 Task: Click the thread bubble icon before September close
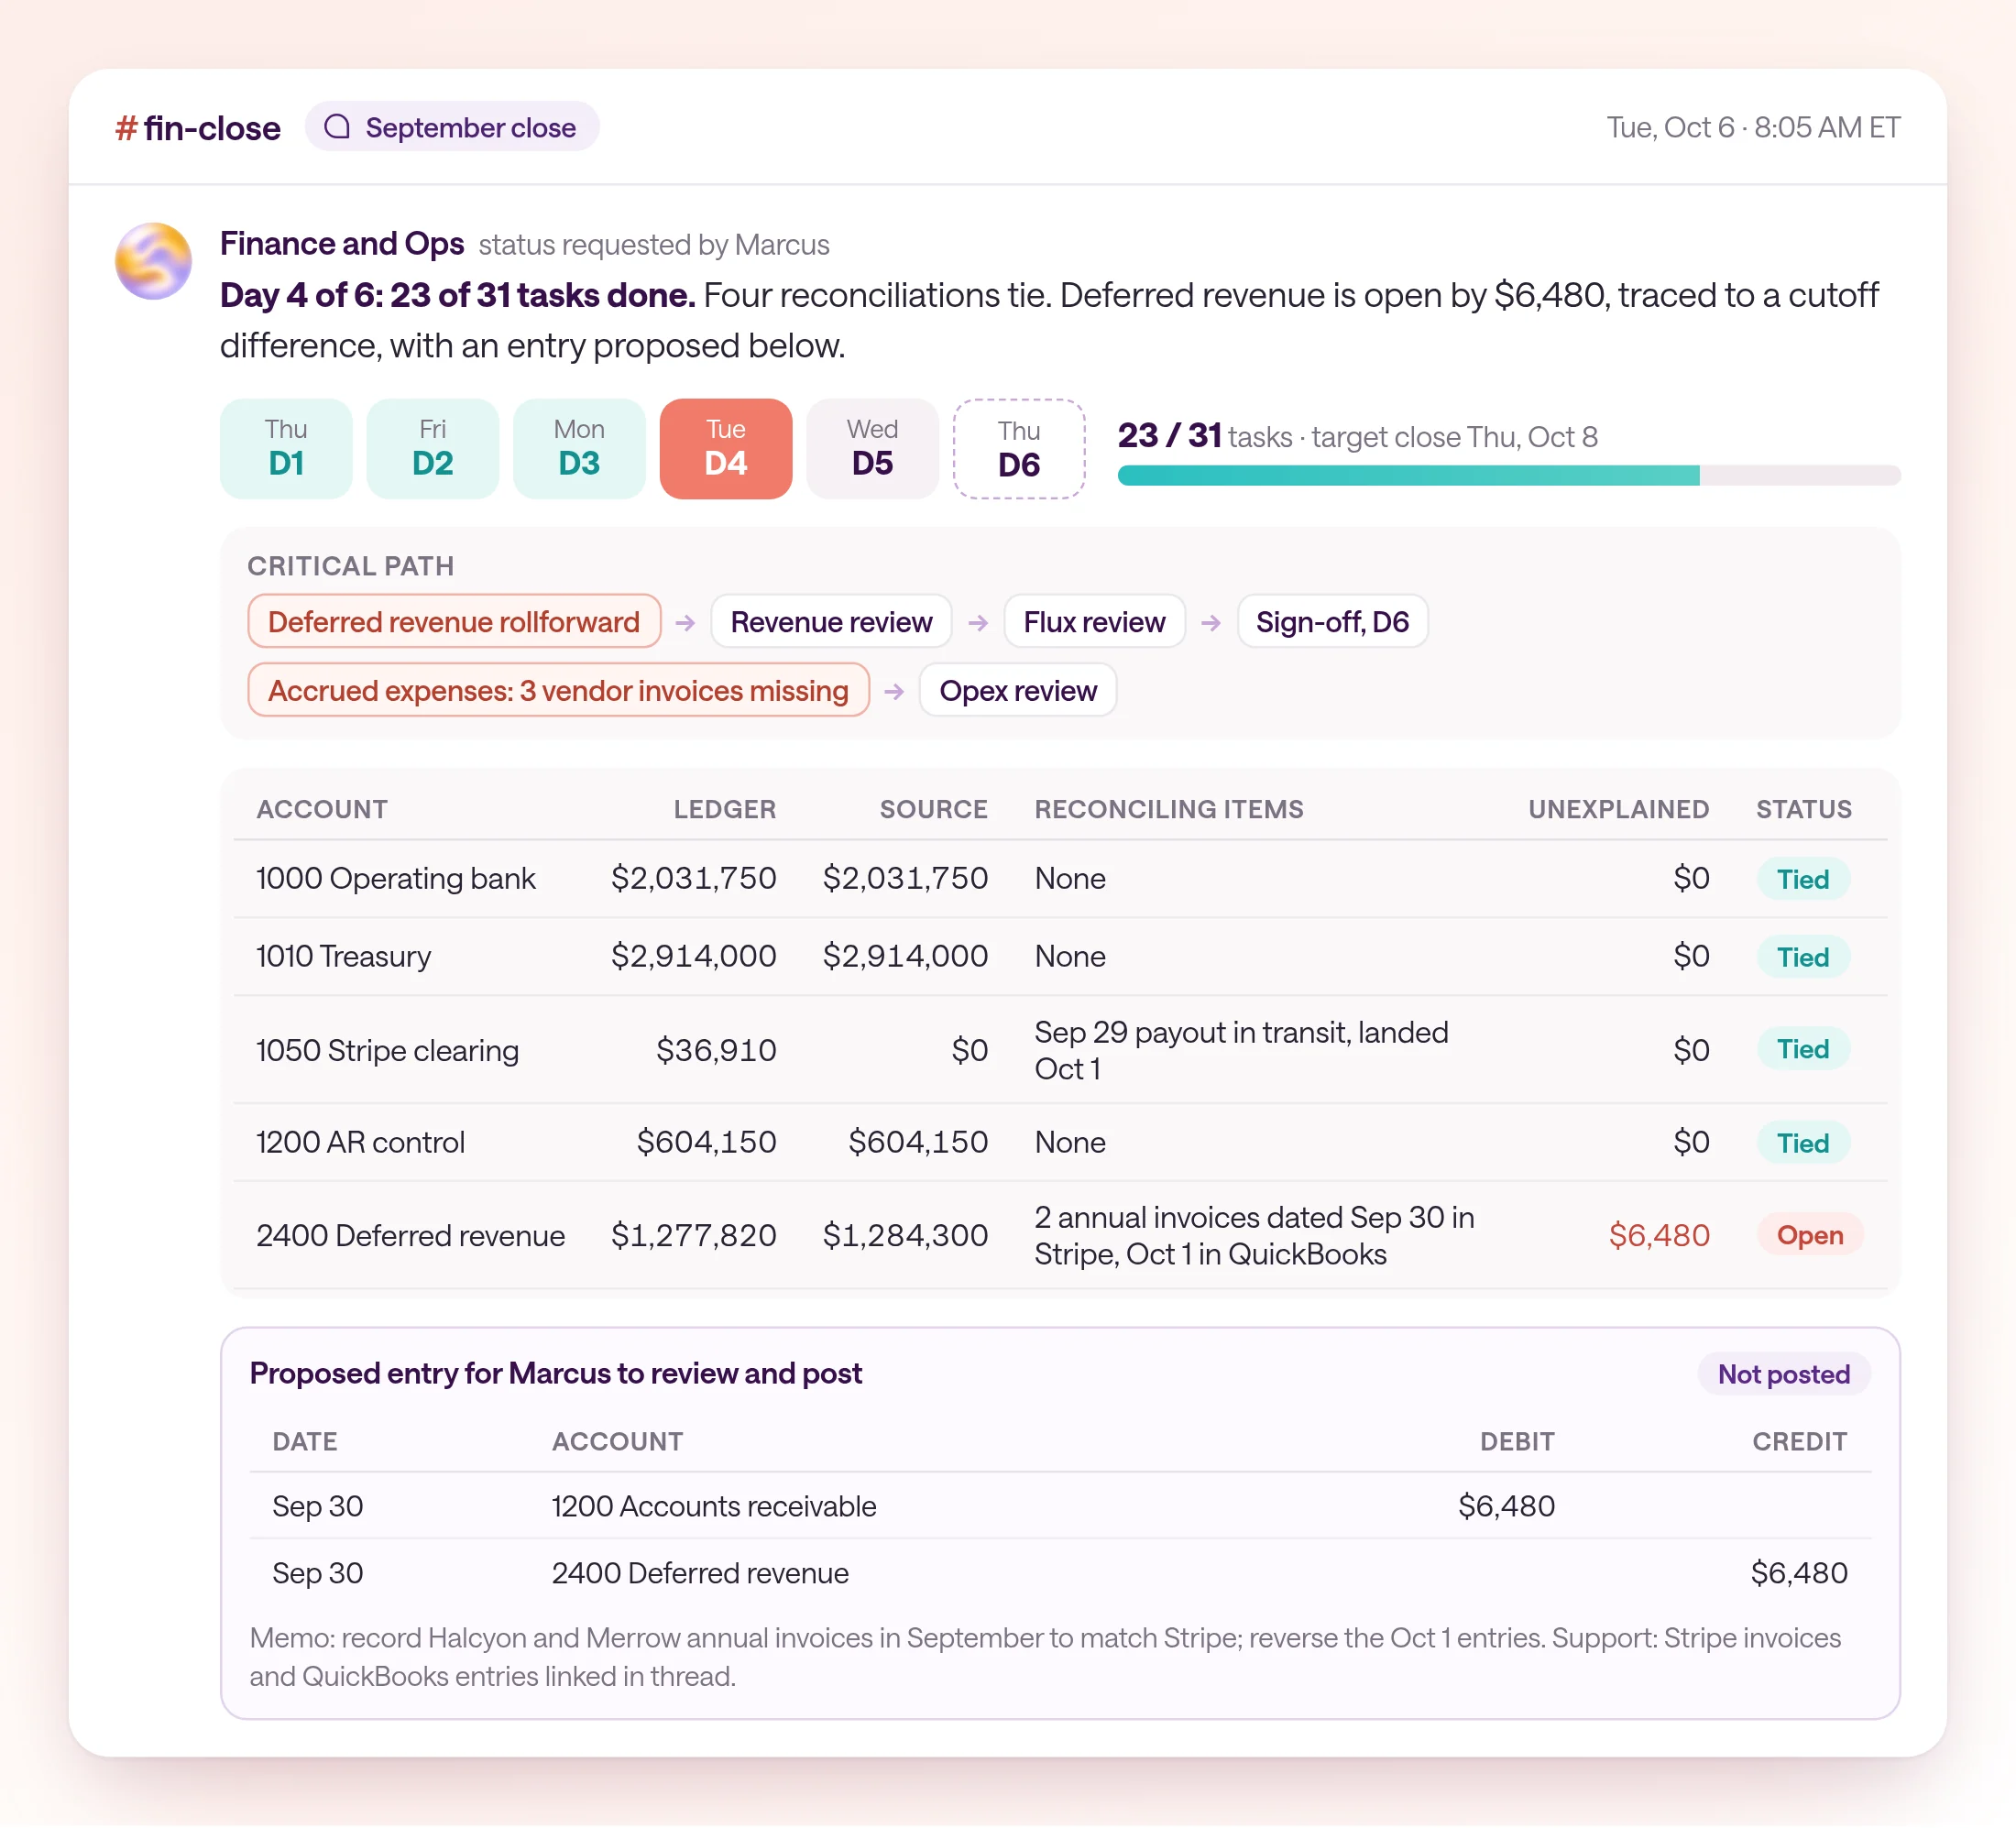(x=337, y=127)
